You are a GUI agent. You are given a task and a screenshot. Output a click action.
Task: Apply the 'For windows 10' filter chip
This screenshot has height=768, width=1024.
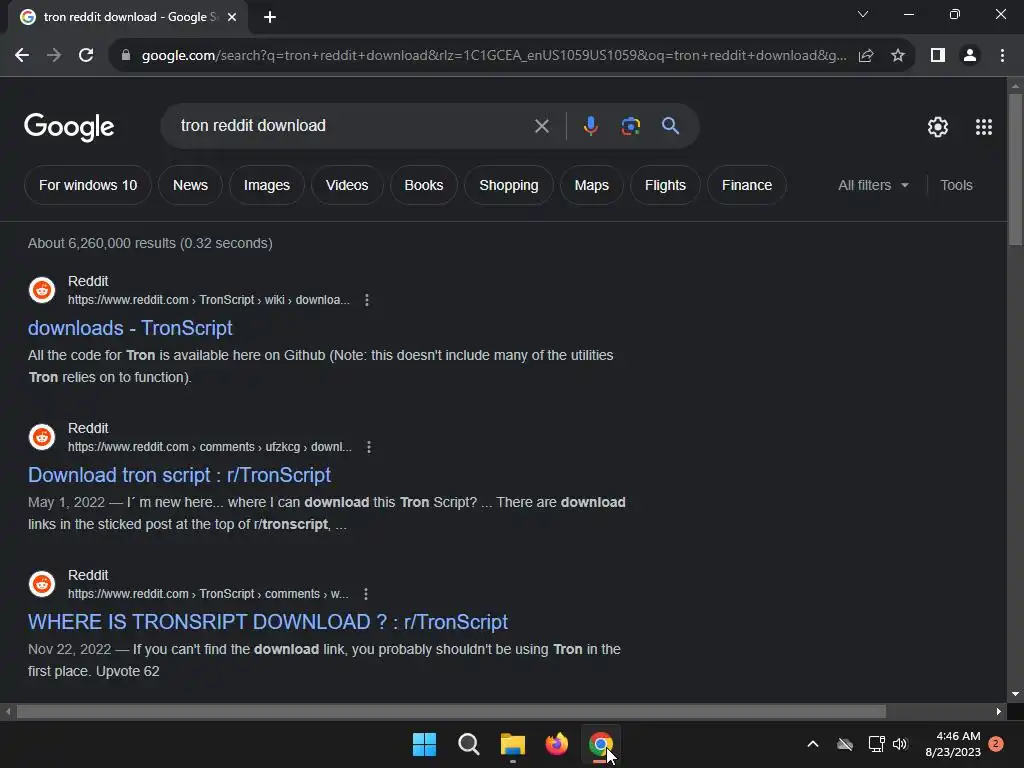88,185
